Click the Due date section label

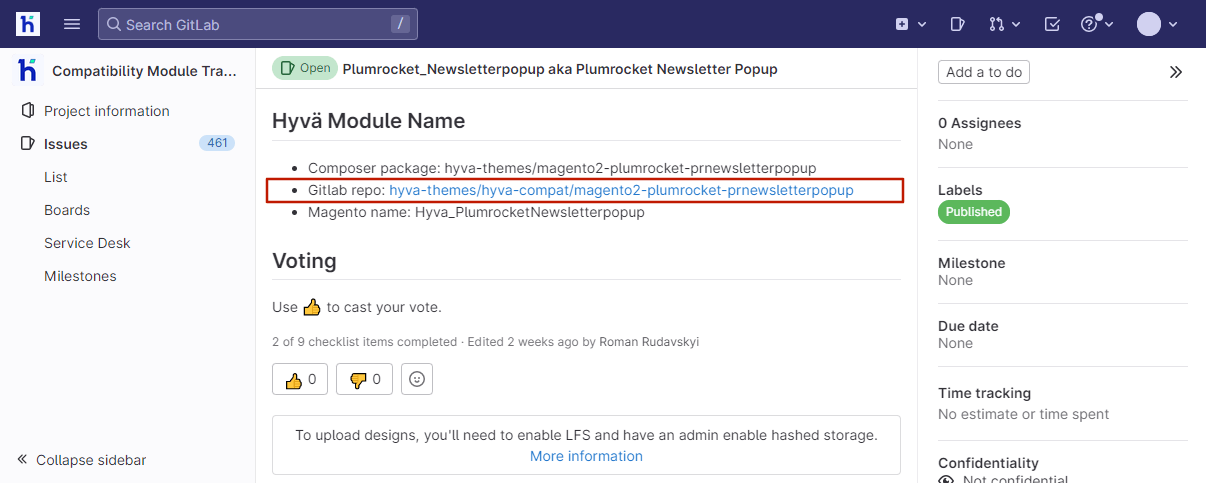(968, 326)
